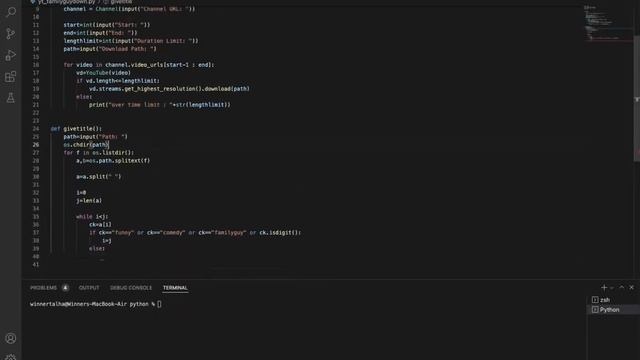
Task: Open the Accounts menu icon
Action: click(11, 338)
